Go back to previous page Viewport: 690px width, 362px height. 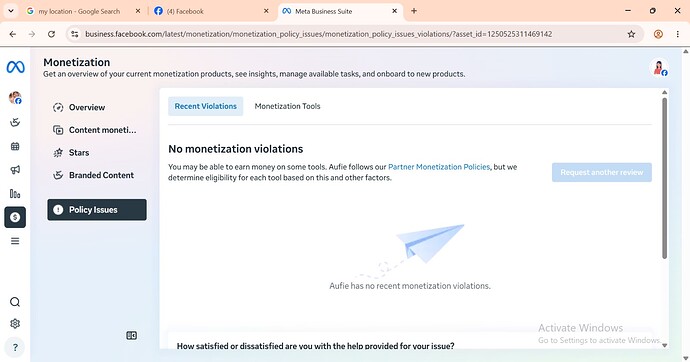click(13, 34)
